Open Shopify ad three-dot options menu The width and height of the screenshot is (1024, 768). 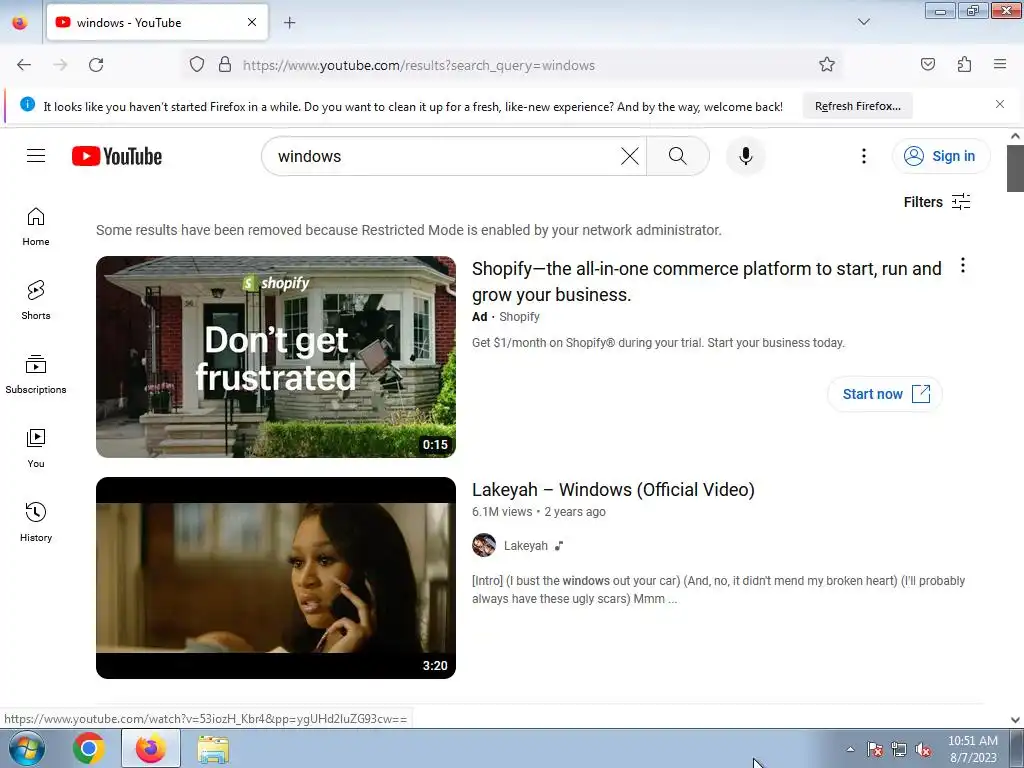tap(963, 265)
